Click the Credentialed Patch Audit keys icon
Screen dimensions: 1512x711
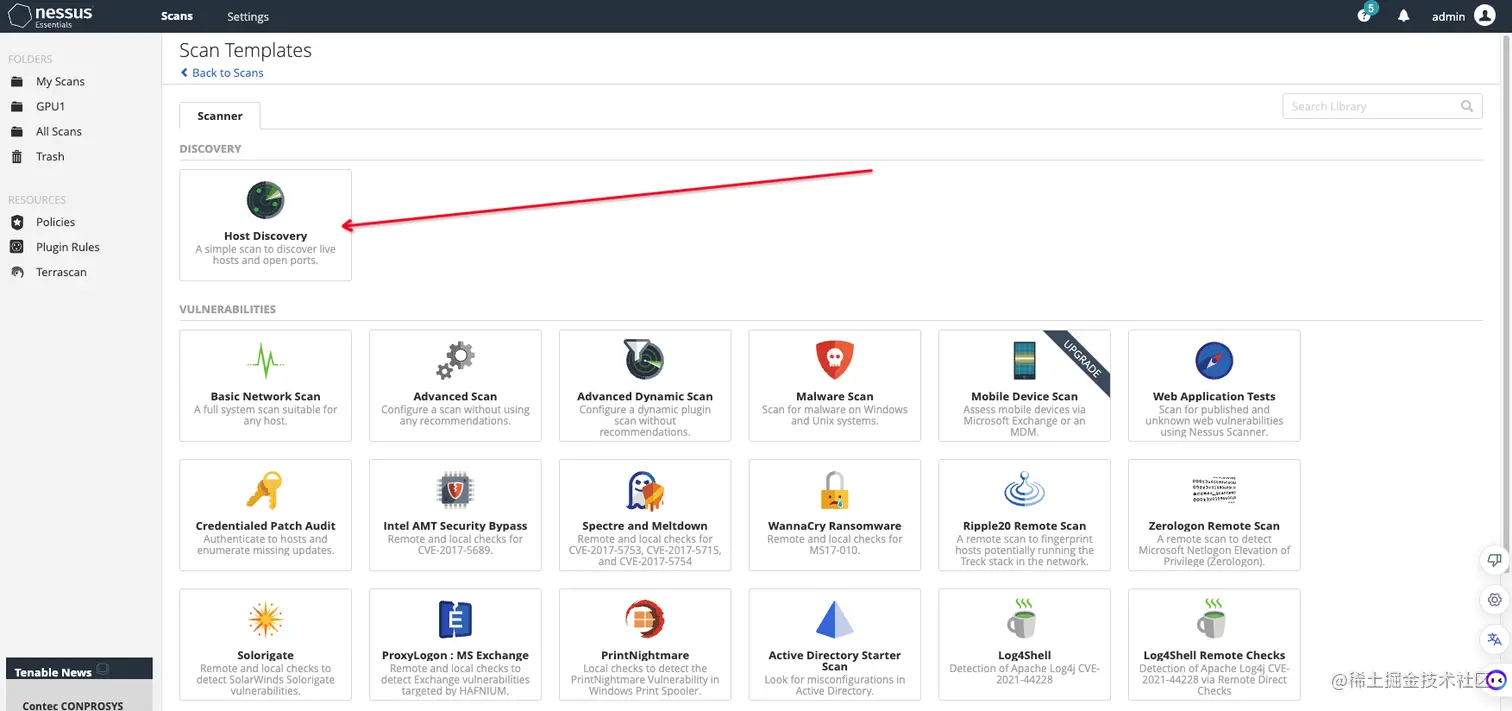(265, 490)
